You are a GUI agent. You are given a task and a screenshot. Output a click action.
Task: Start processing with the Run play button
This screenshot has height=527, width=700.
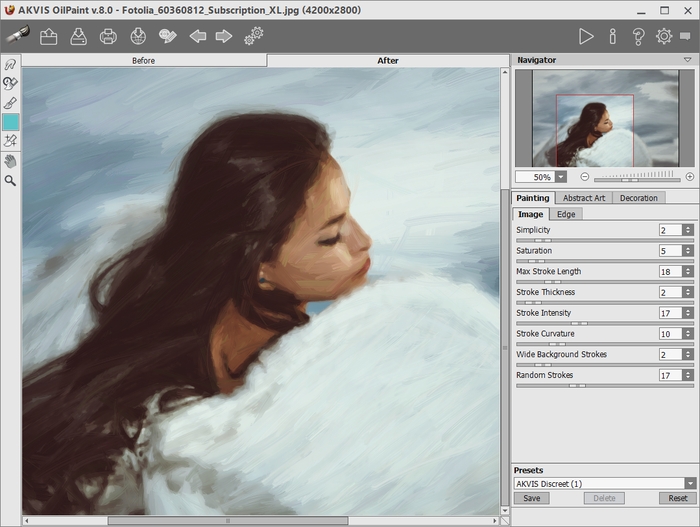coord(586,36)
